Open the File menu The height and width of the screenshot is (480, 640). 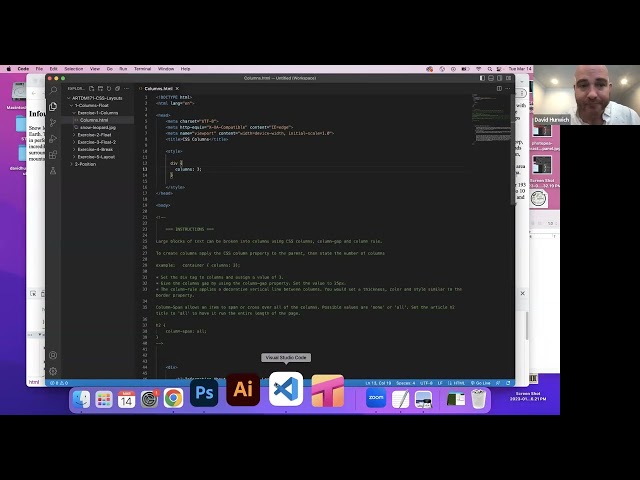tap(39, 69)
